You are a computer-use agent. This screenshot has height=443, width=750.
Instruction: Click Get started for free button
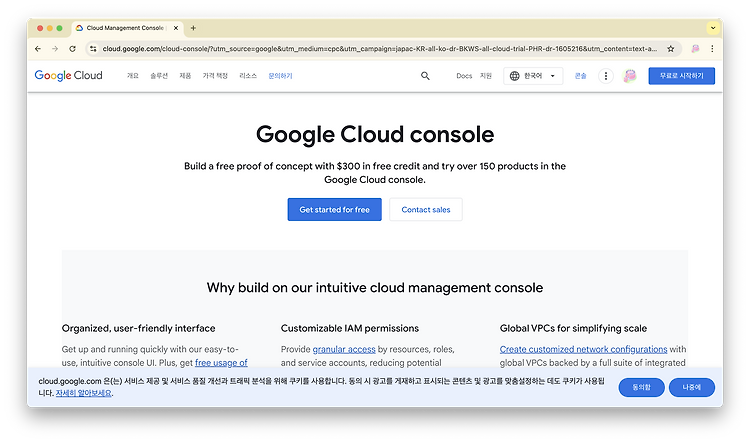click(334, 210)
